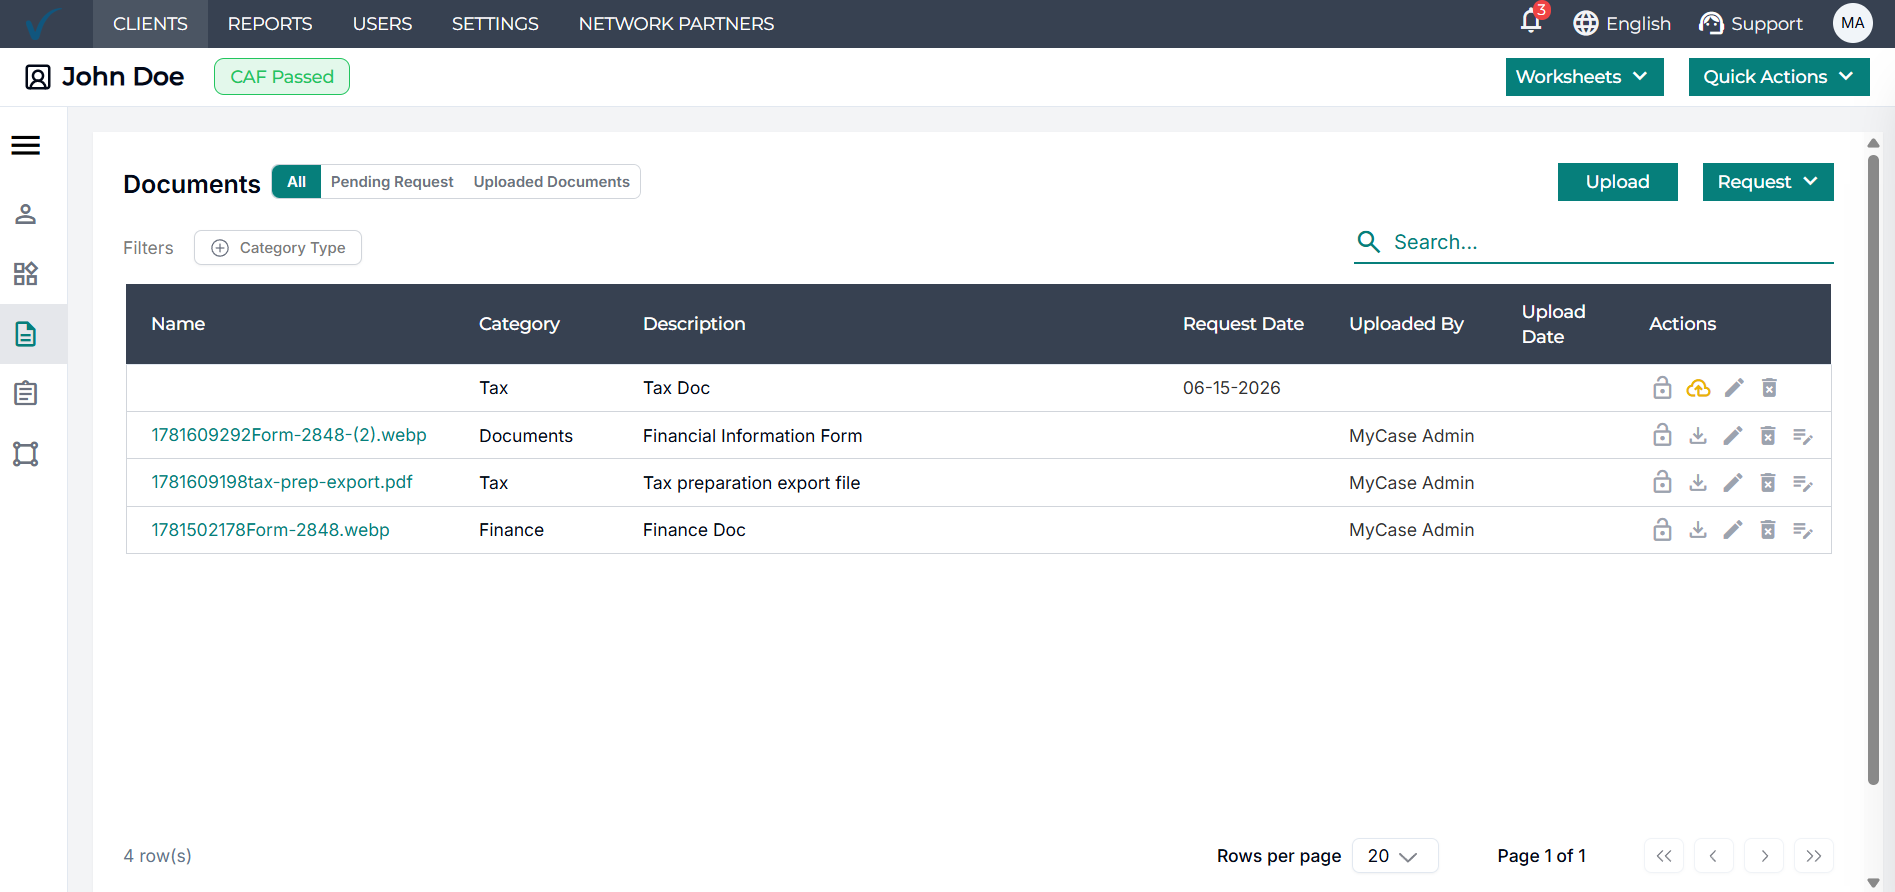
Task: Open notes icon for Financial Information Form
Action: (x=1803, y=437)
